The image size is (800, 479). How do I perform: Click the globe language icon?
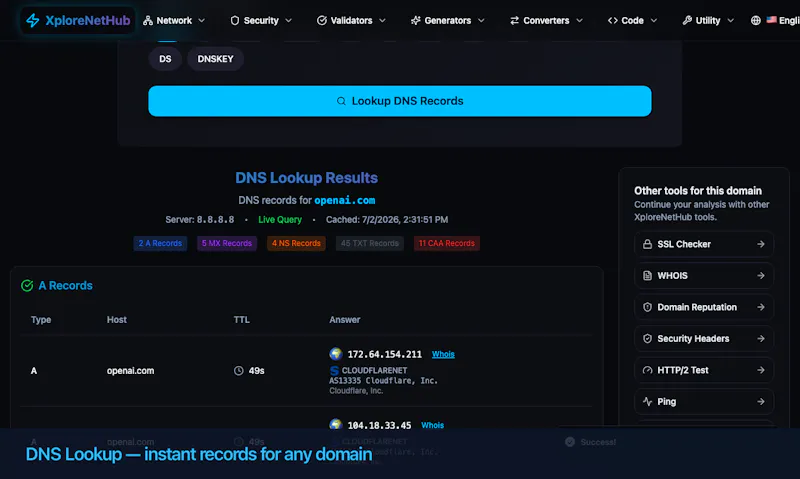click(756, 20)
